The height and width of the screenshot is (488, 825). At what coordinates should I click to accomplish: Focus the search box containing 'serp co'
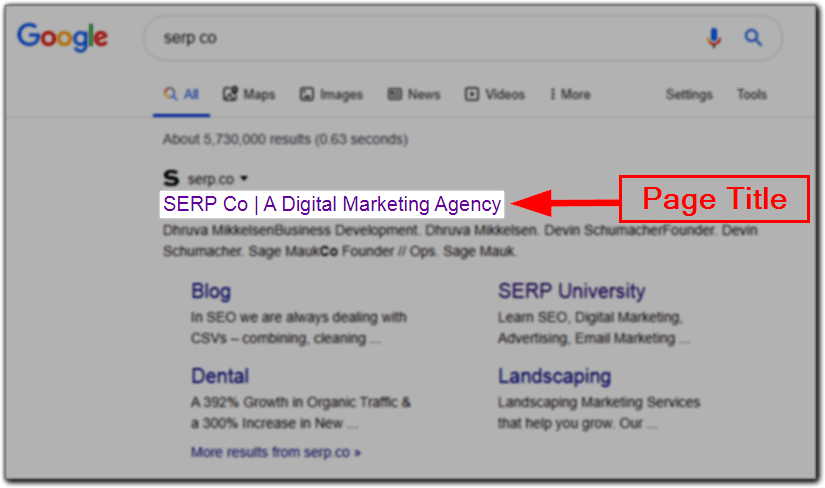click(x=462, y=38)
